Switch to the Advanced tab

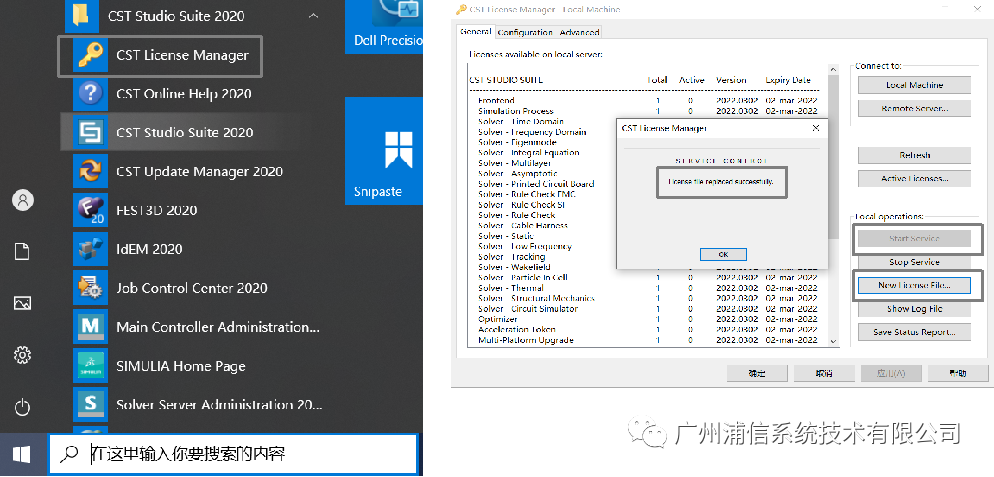[579, 32]
